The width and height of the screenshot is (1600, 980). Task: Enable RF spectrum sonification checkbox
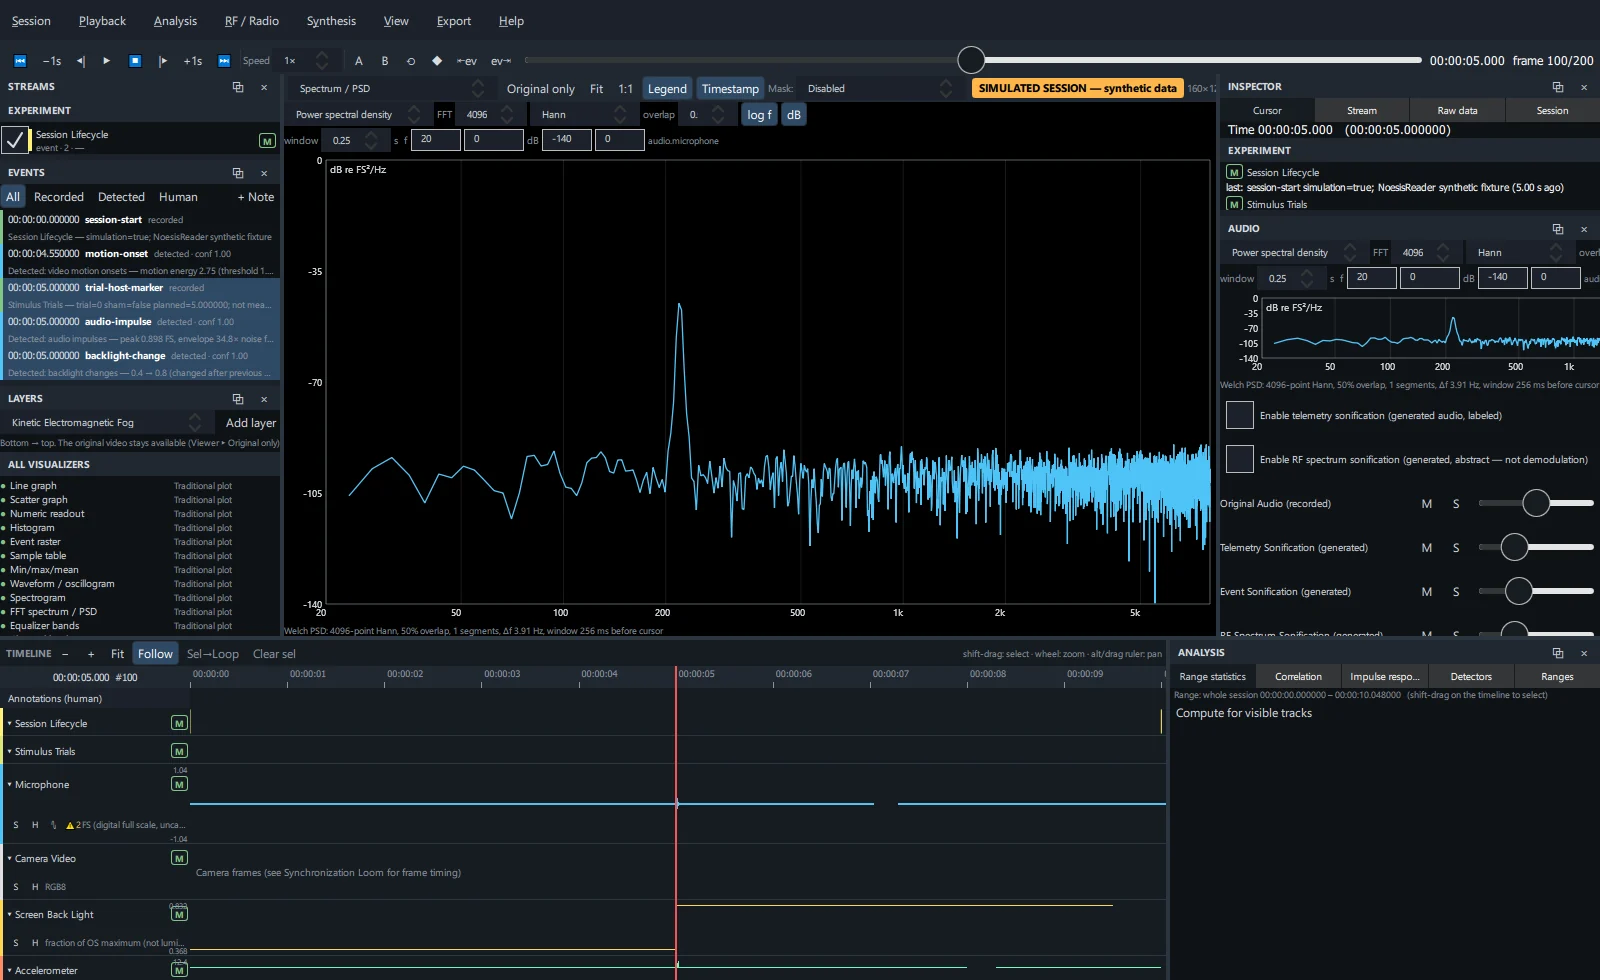point(1240,459)
